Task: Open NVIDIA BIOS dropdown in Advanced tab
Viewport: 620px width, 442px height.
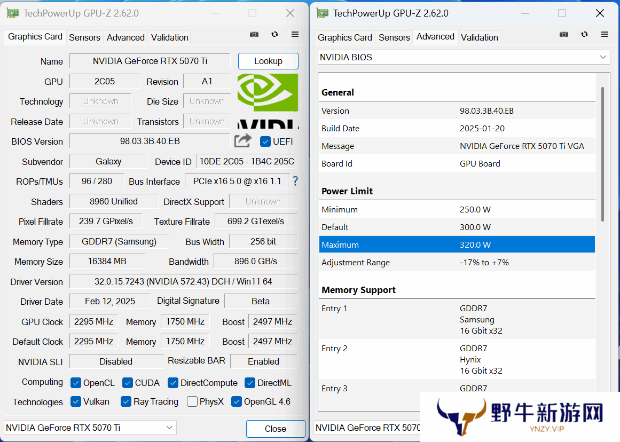Action: click(x=464, y=57)
